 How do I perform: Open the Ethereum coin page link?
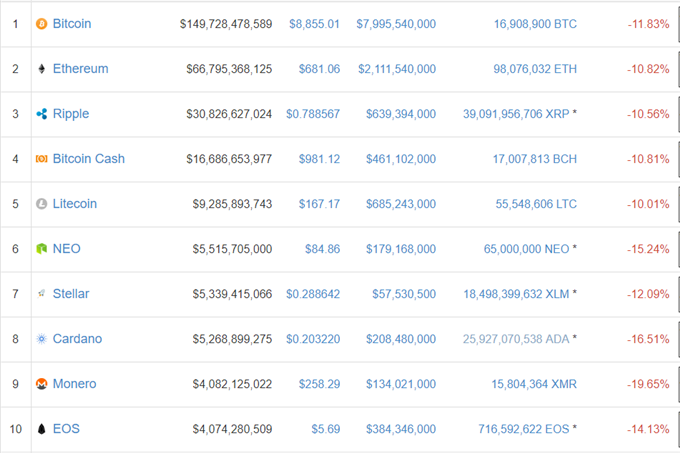(x=81, y=69)
